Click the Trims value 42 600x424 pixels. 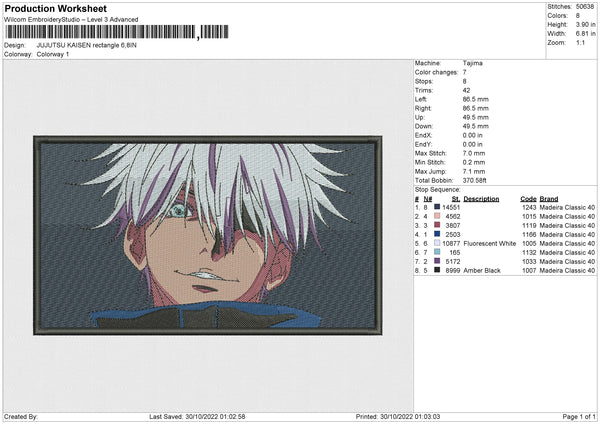pyautogui.click(x=466, y=90)
